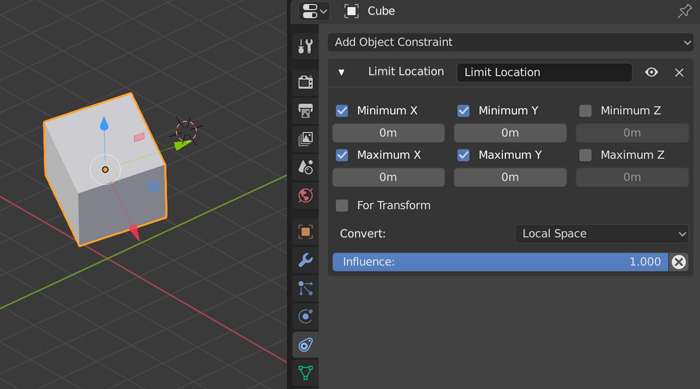Click the Minimum Y value field
Screen dimensions: 700x389
[x=510, y=133]
